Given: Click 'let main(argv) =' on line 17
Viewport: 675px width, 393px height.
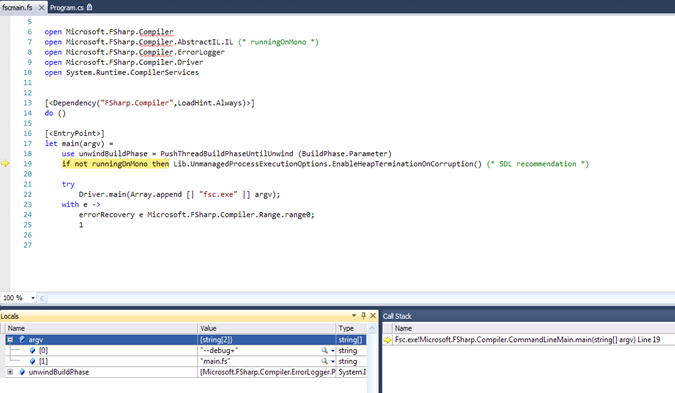Looking at the screenshot, I should click(x=79, y=143).
